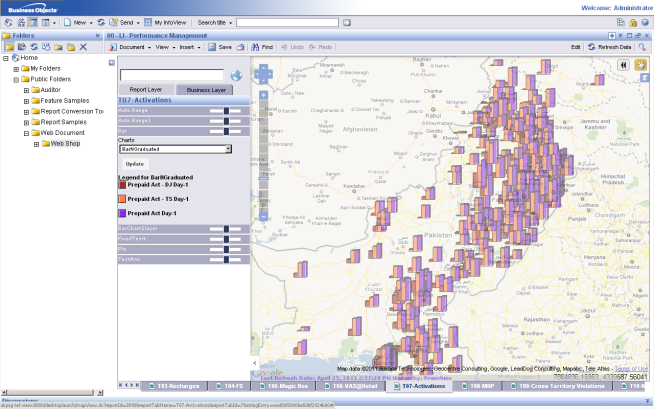The image size is (654, 409).
Task: Click the Update button
Action: [x=135, y=164]
